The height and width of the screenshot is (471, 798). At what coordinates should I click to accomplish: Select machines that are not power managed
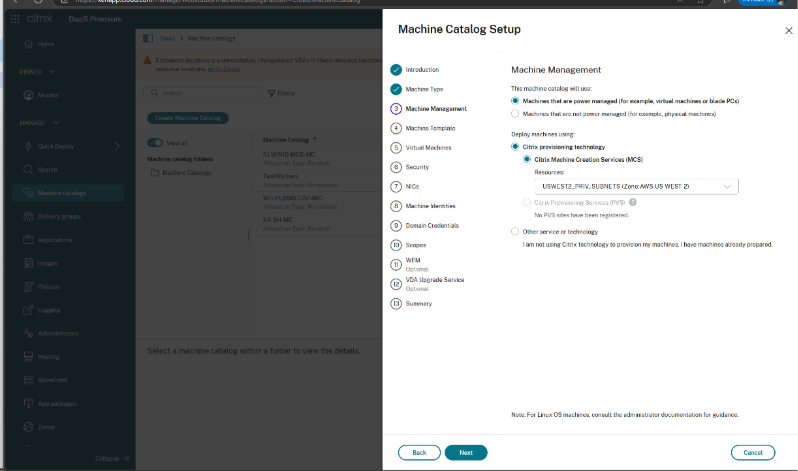tap(515, 114)
